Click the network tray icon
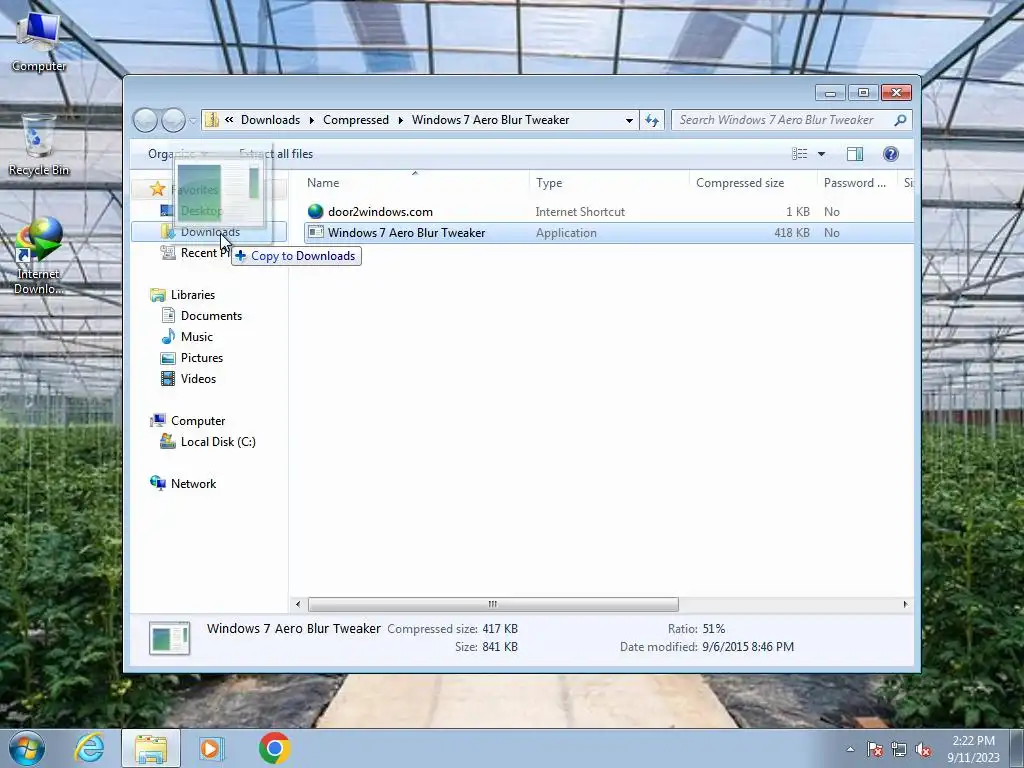The width and height of the screenshot is (1024, 768). pyautogui.click(x=899, y=750)
